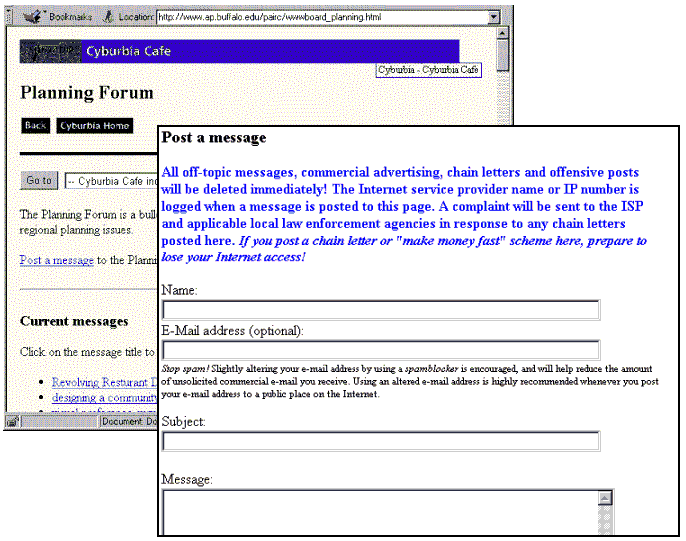
Task: Go to Cyburbia Home button
Action: pos(94,126)
